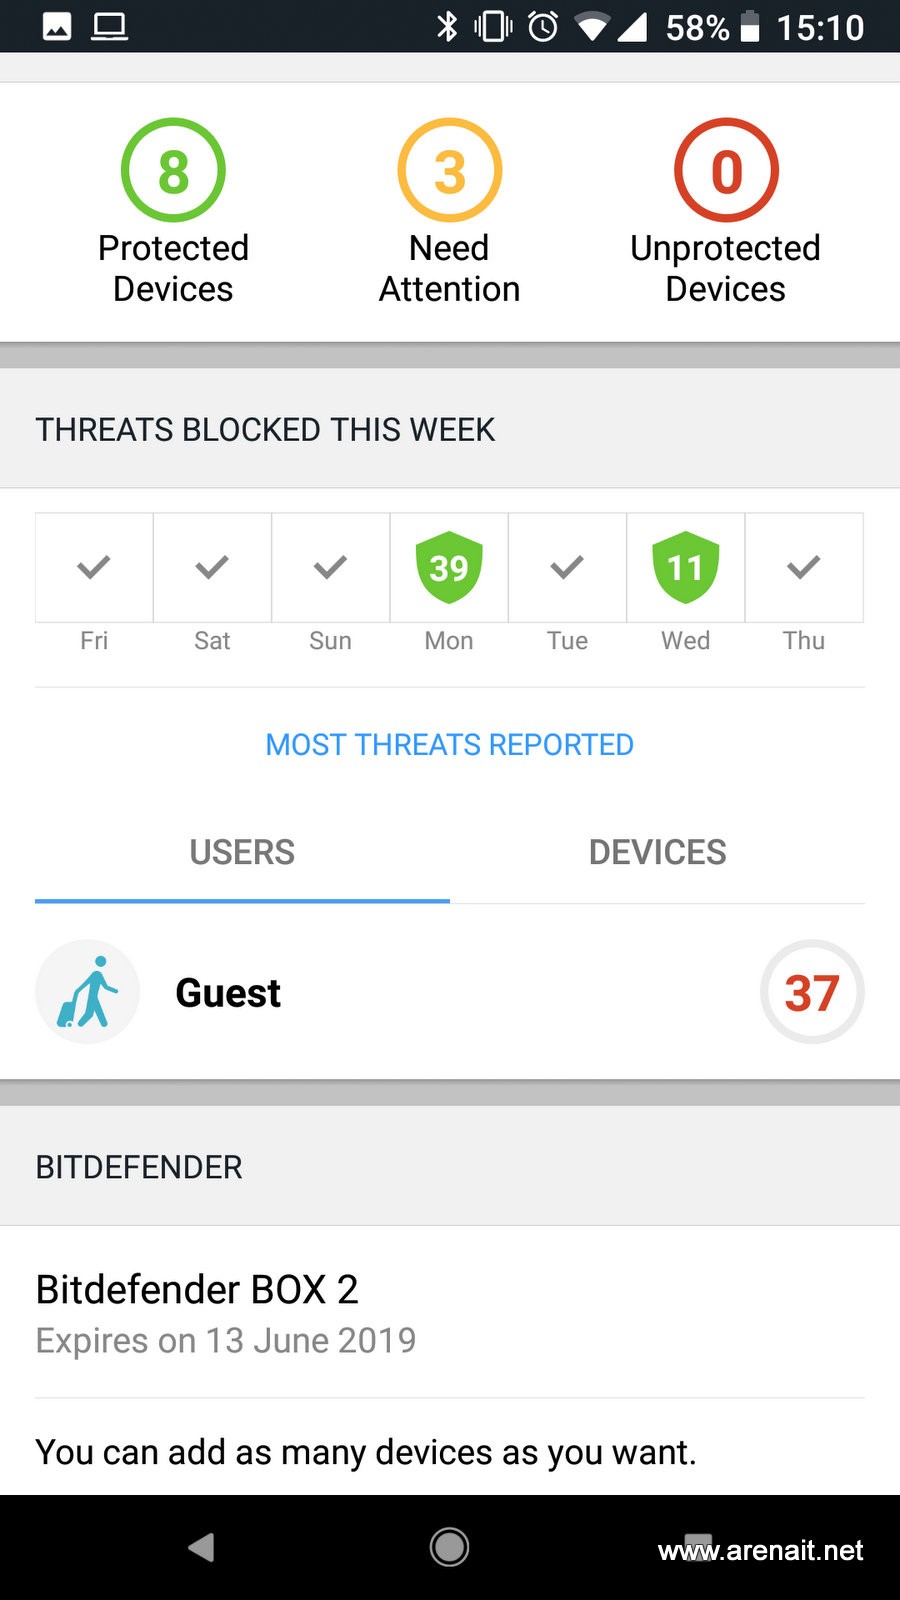The width and height of the screenshot is (900, 1600).
Task: Open the Guest user row
Action: coord(450,992)
